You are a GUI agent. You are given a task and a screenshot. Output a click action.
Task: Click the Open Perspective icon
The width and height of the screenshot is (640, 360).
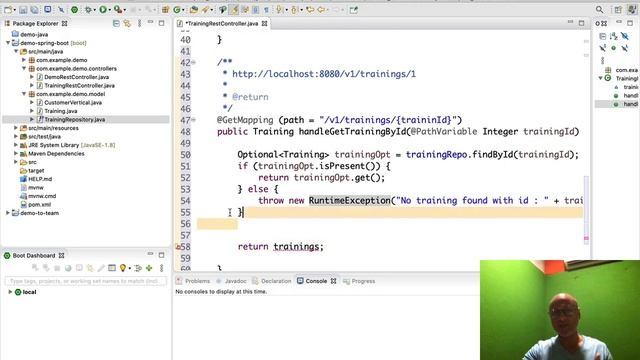point(618,9)
